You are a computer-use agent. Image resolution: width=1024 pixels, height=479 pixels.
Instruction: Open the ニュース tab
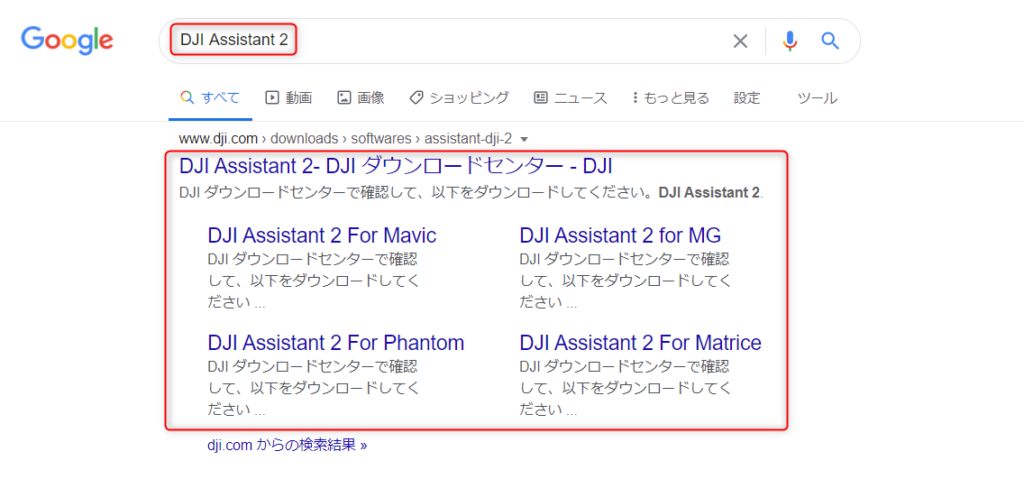click(570, 98)
